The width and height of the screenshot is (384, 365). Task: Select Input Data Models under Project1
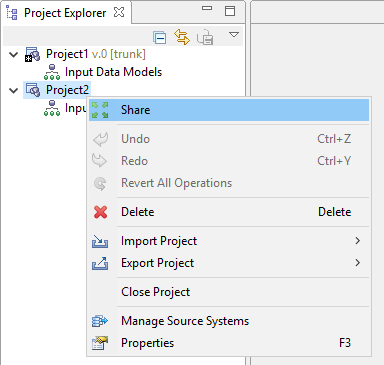113,72
